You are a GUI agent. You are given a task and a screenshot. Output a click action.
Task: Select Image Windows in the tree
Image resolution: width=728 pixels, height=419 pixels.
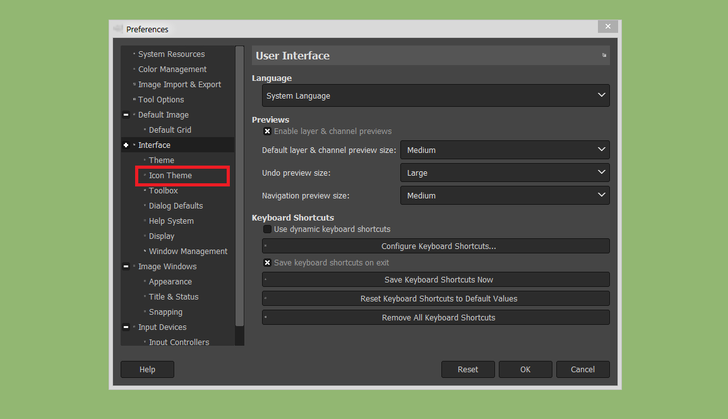click(167, 267)
